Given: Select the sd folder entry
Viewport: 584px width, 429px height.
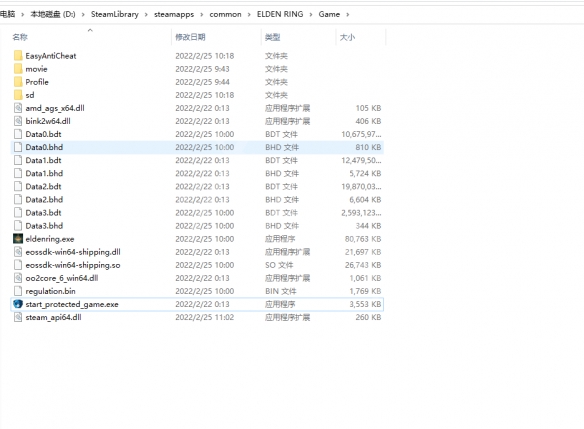Looking at the screenshot, I should pyautogui.click(x=30, y=95).
